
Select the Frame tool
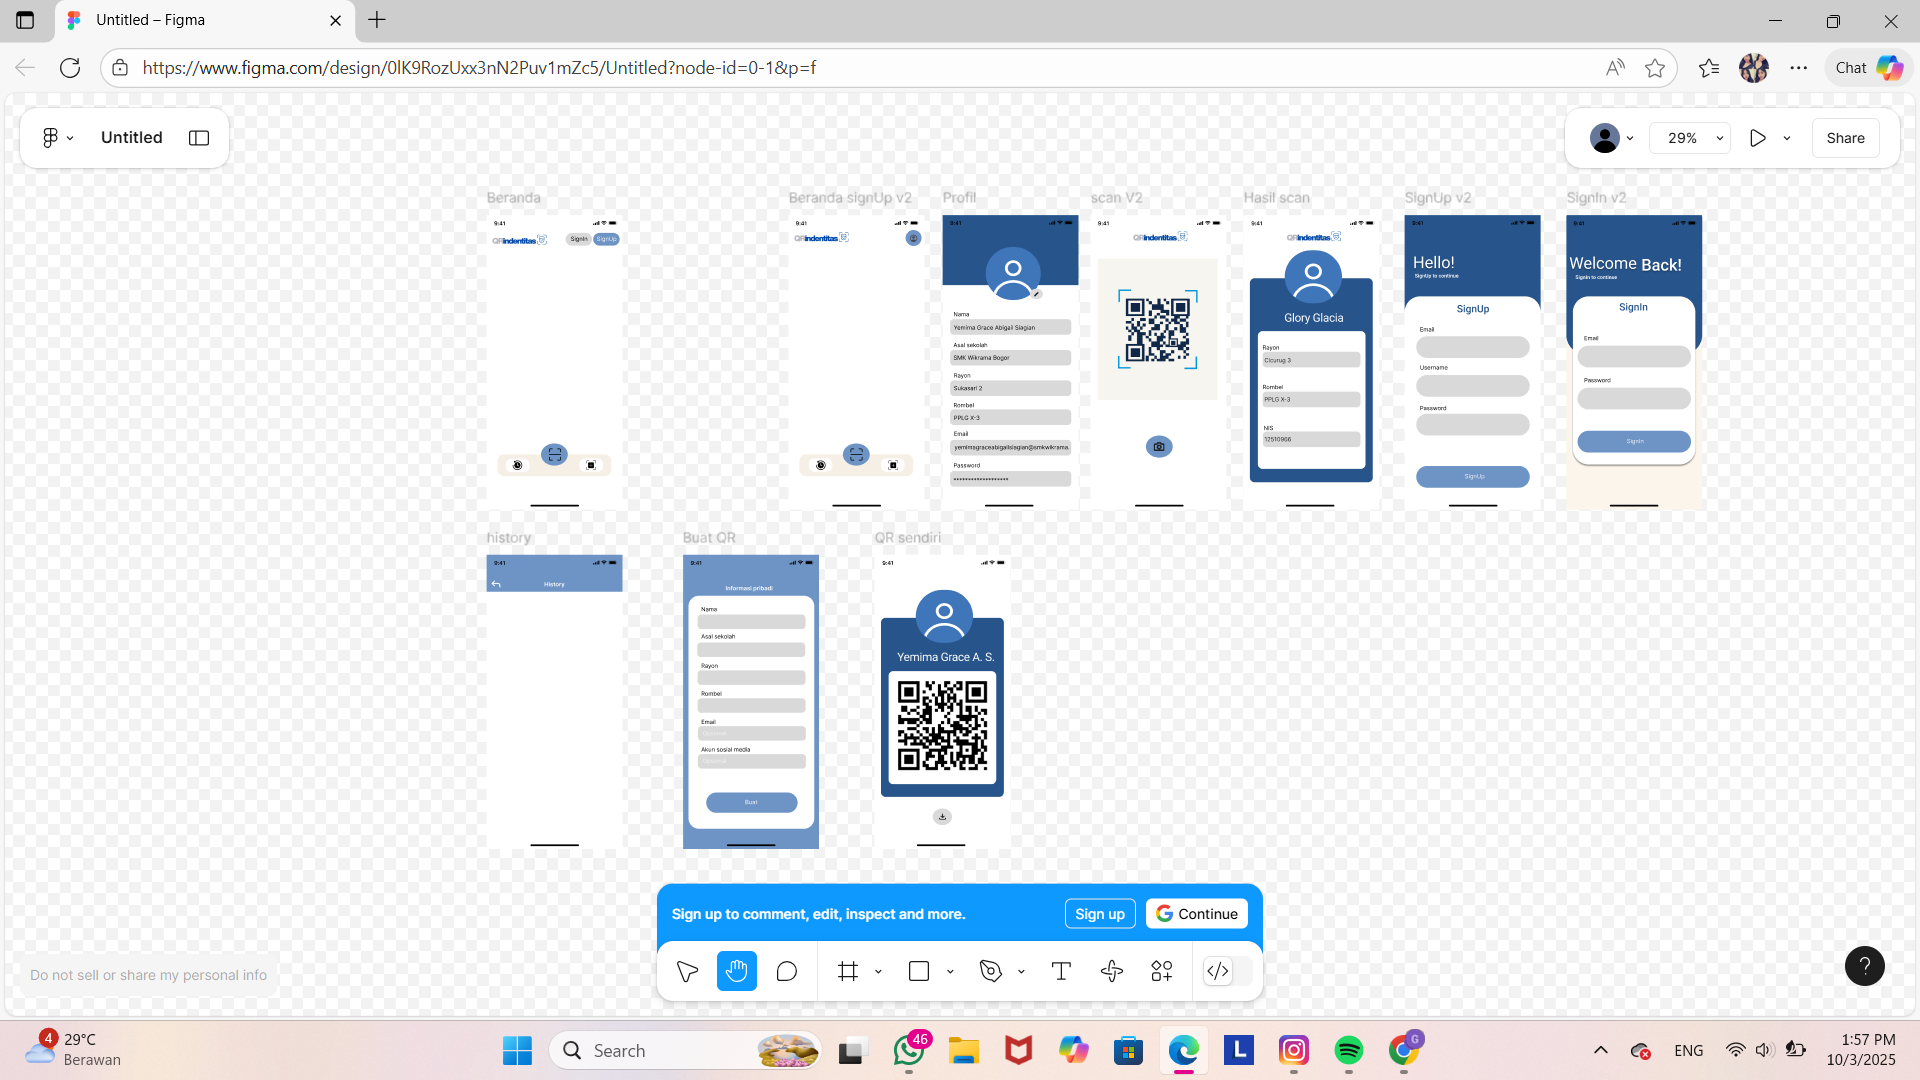click(848, 971)
